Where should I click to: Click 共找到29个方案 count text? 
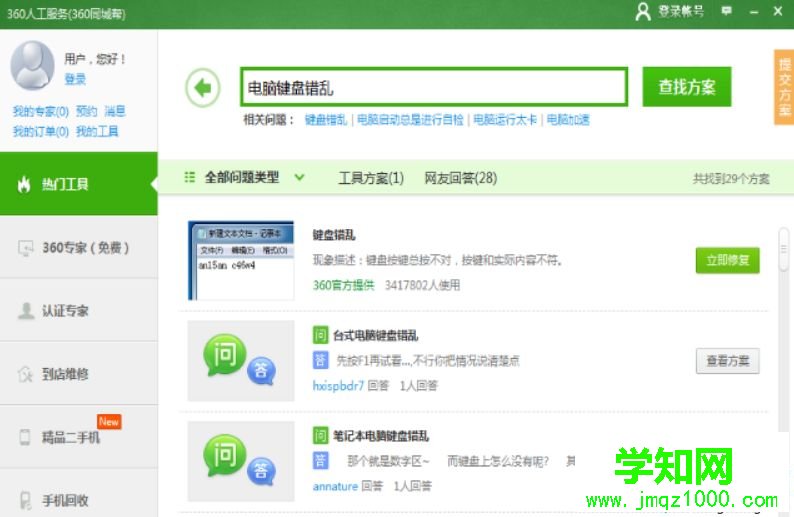point(731,178)
